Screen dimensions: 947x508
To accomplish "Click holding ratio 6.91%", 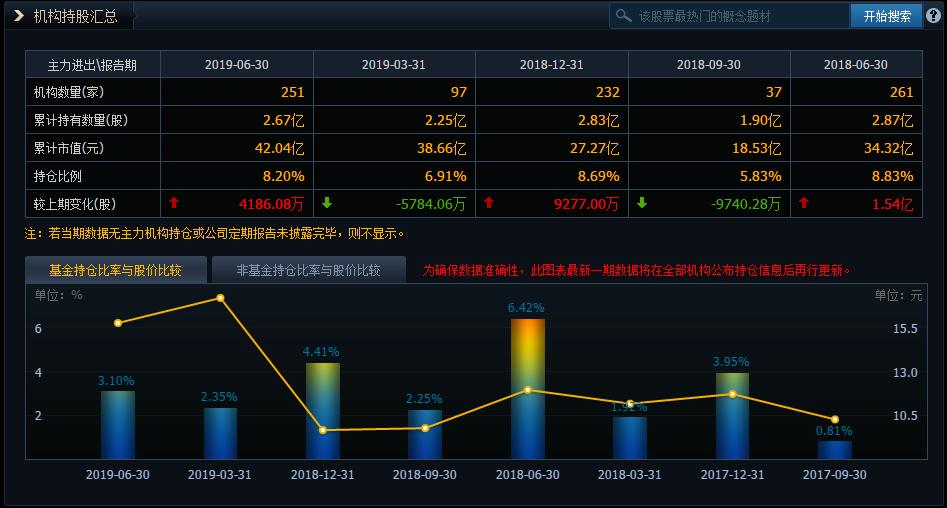I will (x=446, y=176).
